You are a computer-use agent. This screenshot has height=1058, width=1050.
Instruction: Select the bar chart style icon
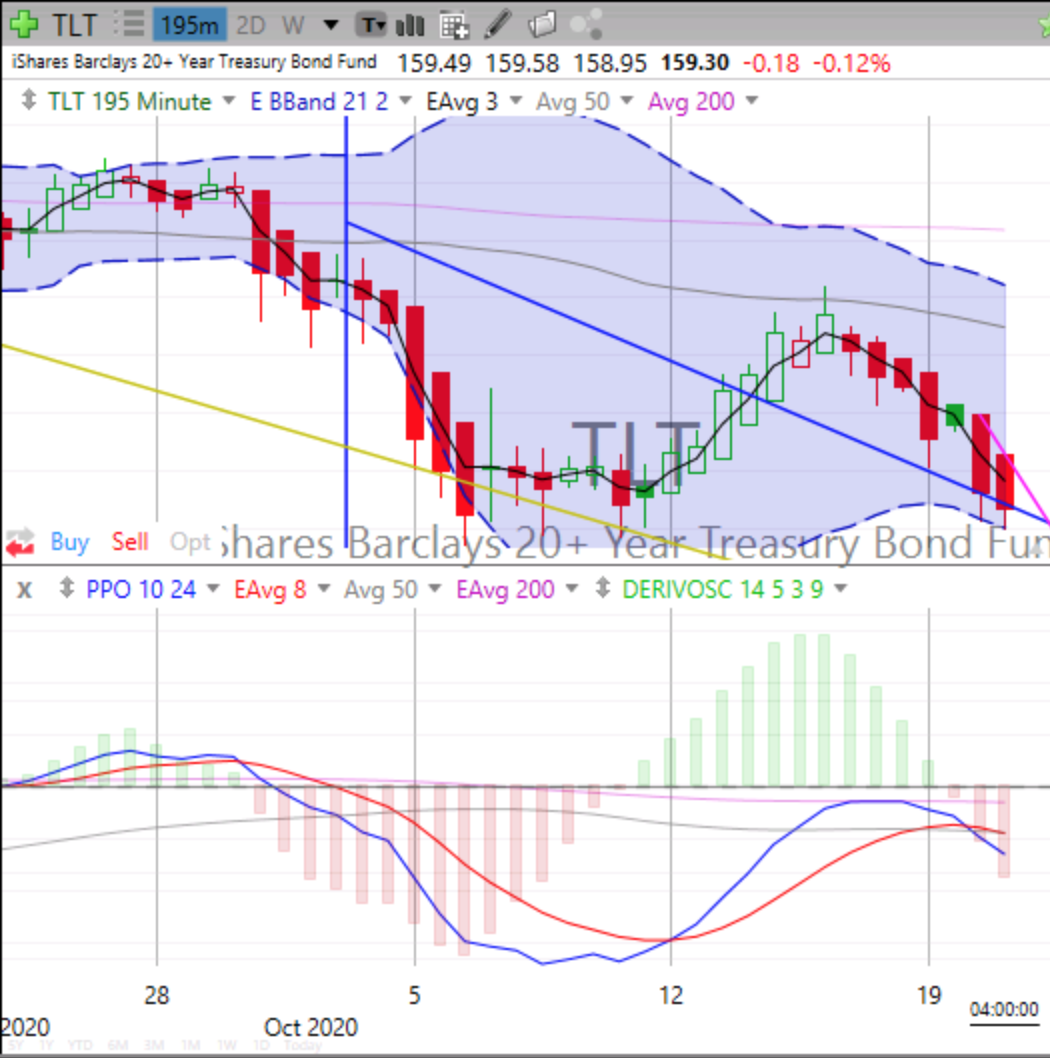tap(410, 25)
